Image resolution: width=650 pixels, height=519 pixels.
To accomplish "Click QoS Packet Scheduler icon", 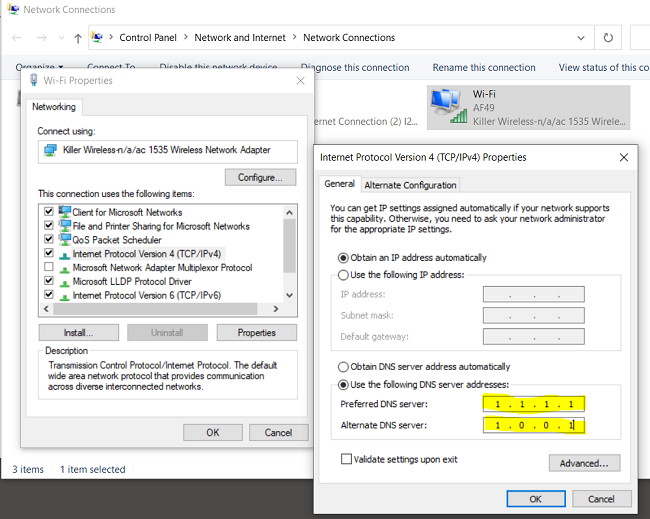I will tap(65, 239).
